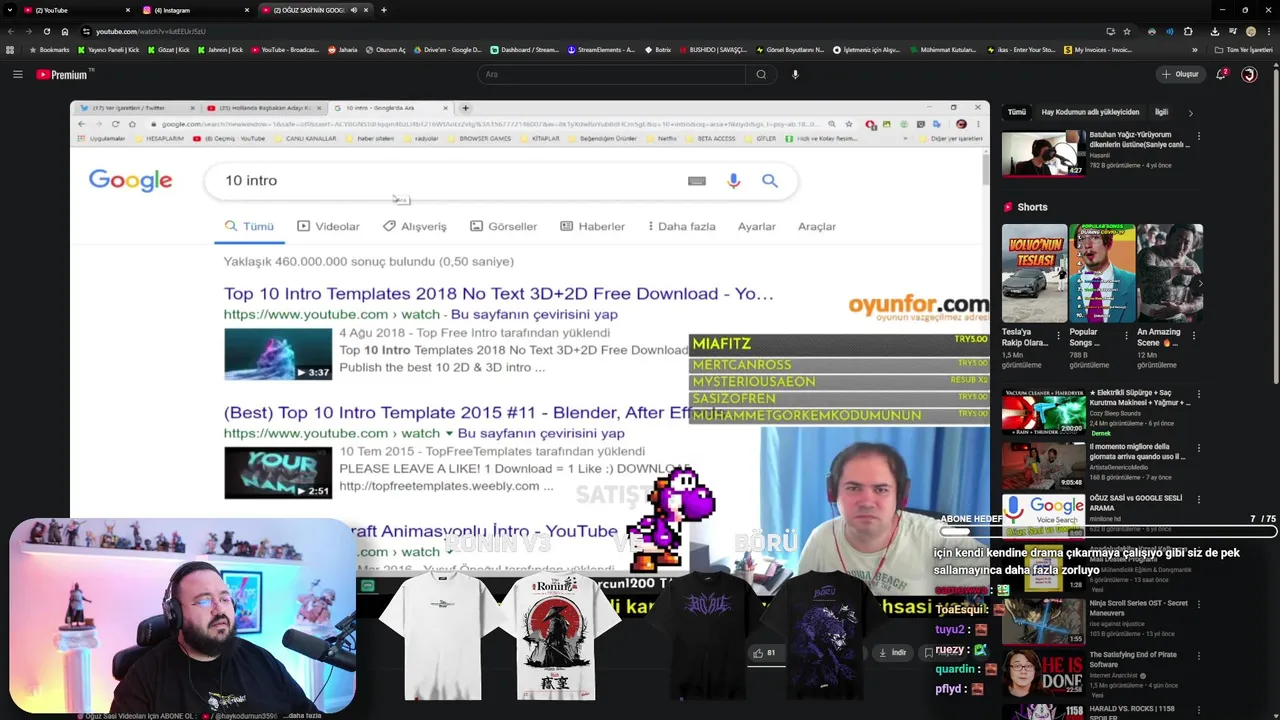
Task: Close the (2) YouTube browser tab
Action: point(128,10)
